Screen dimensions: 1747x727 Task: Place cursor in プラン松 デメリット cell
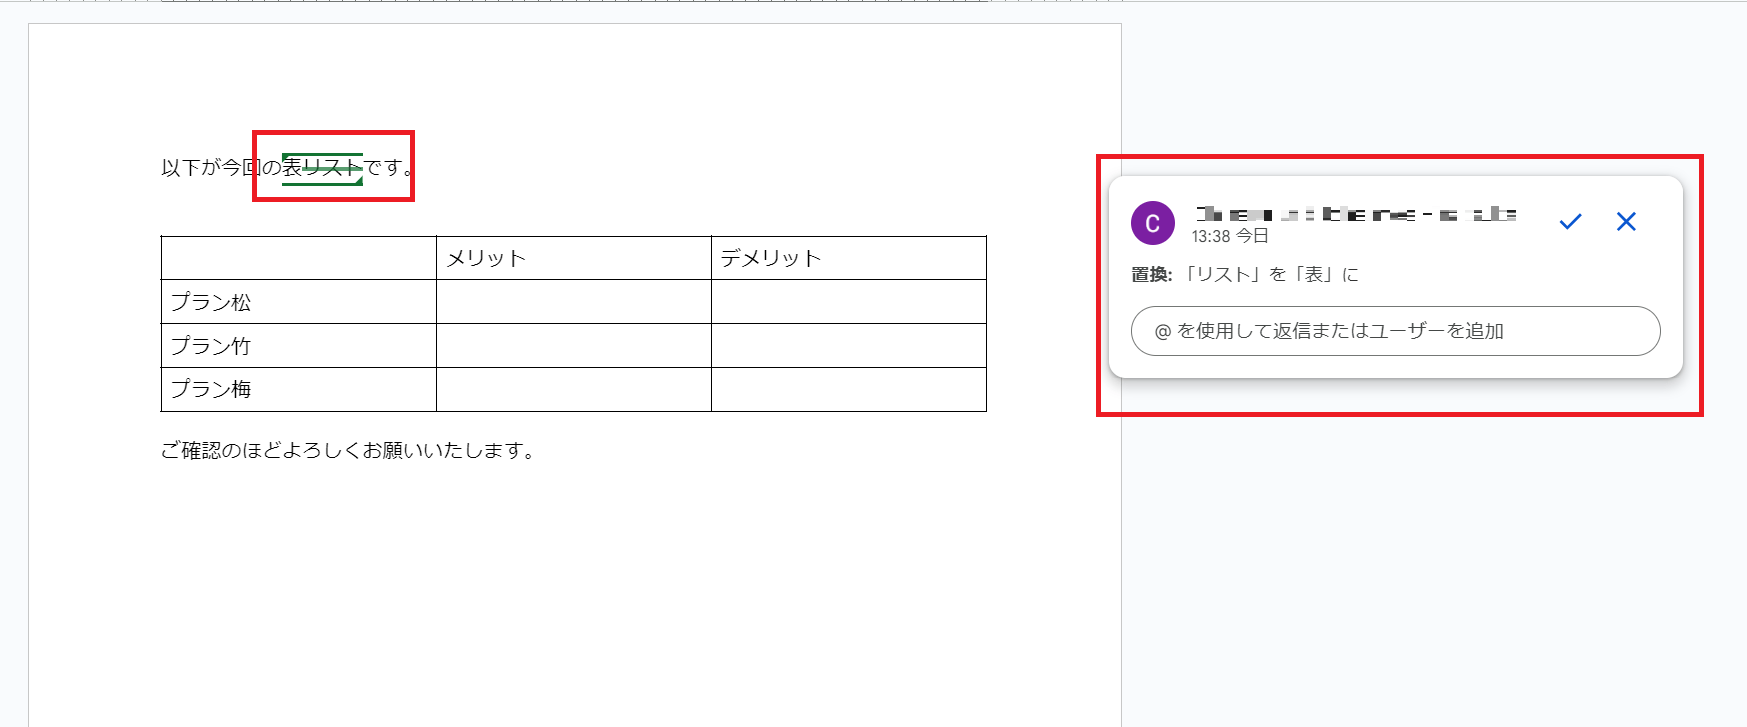(x=848, y=302)
